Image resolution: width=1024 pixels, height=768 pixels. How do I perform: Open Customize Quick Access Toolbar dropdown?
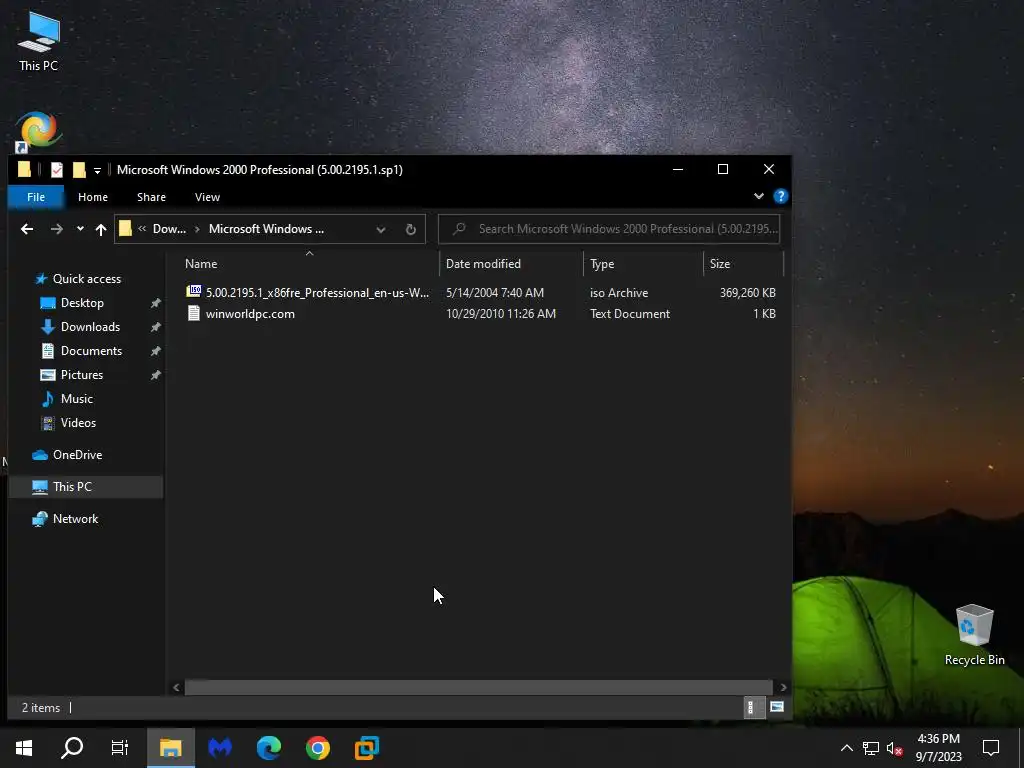(97, 170)
